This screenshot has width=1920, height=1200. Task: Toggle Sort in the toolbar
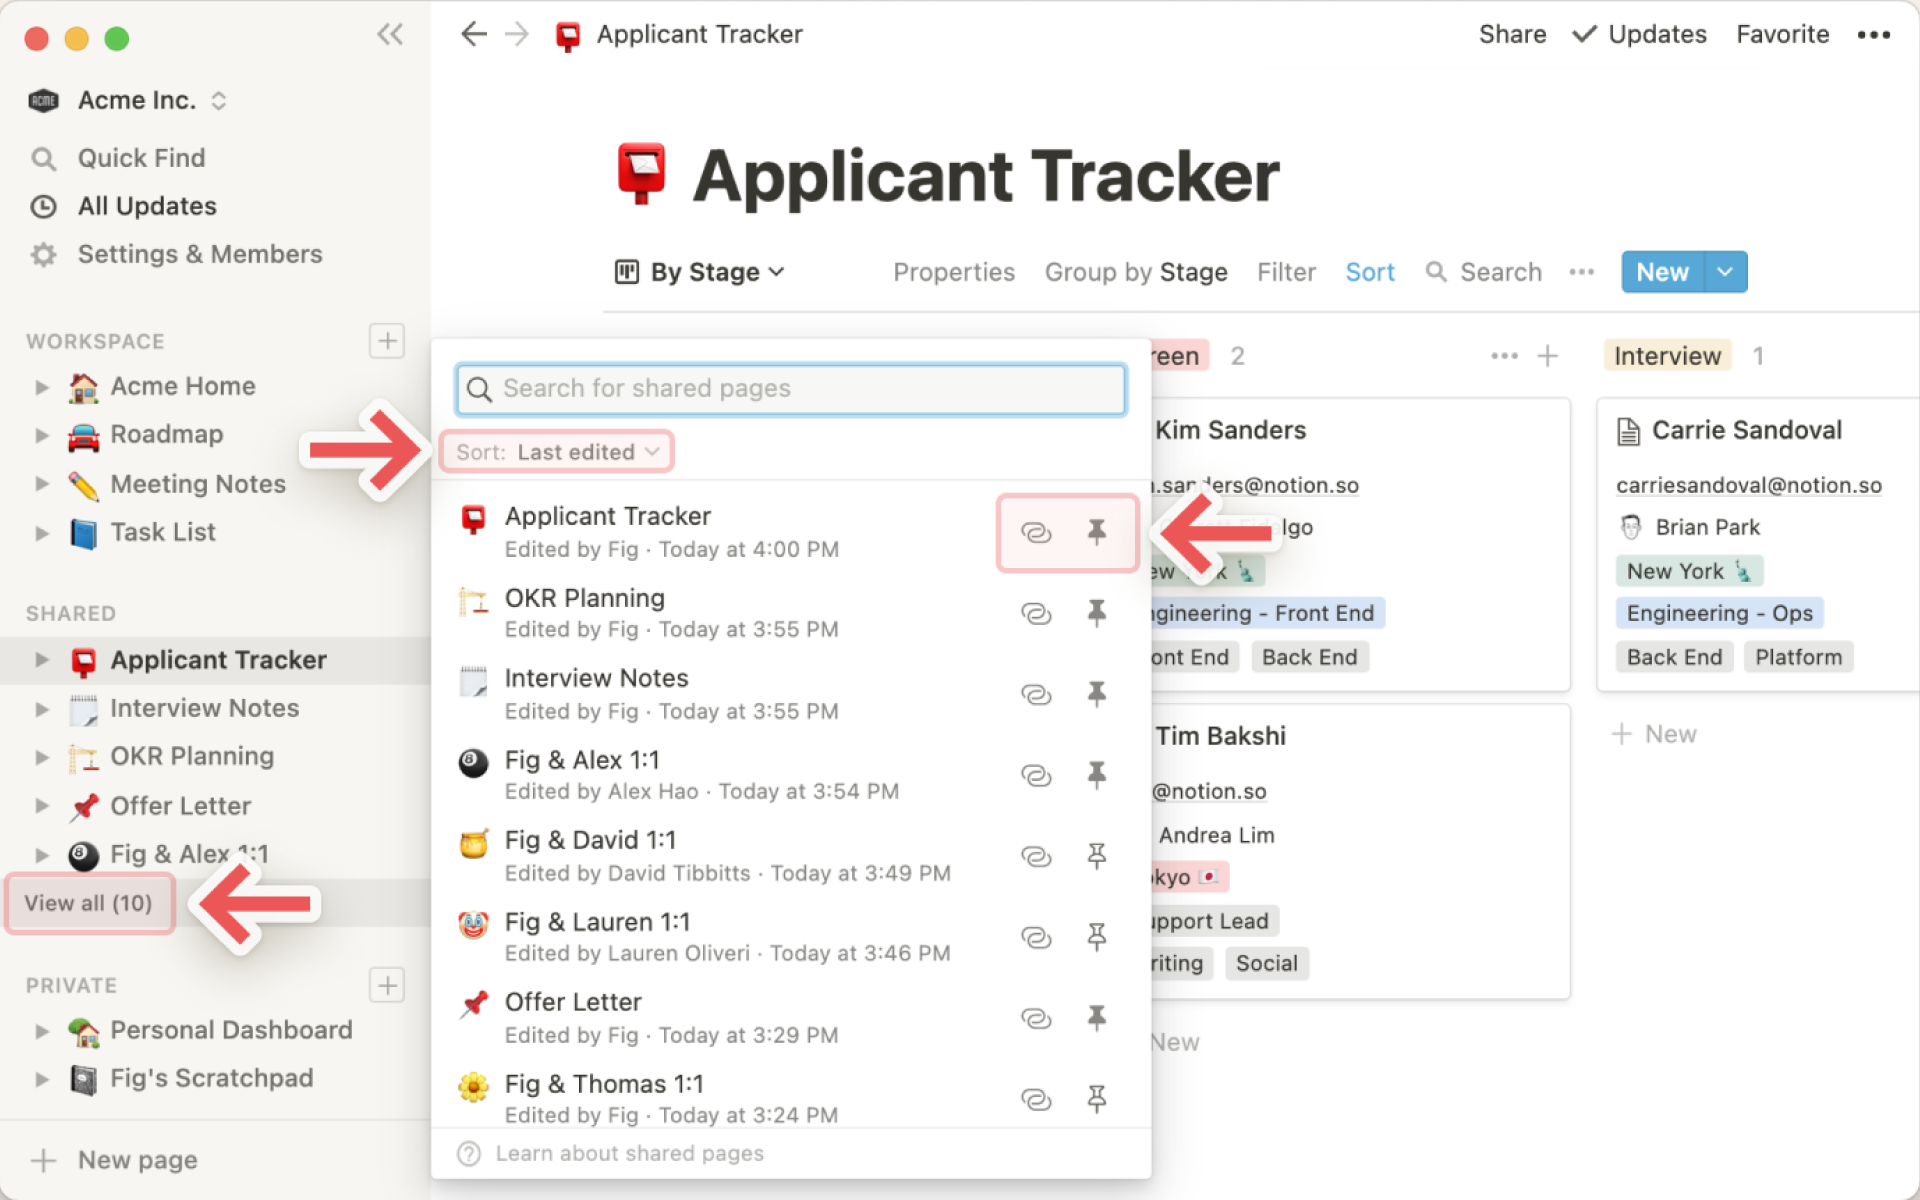point(1370,271)
